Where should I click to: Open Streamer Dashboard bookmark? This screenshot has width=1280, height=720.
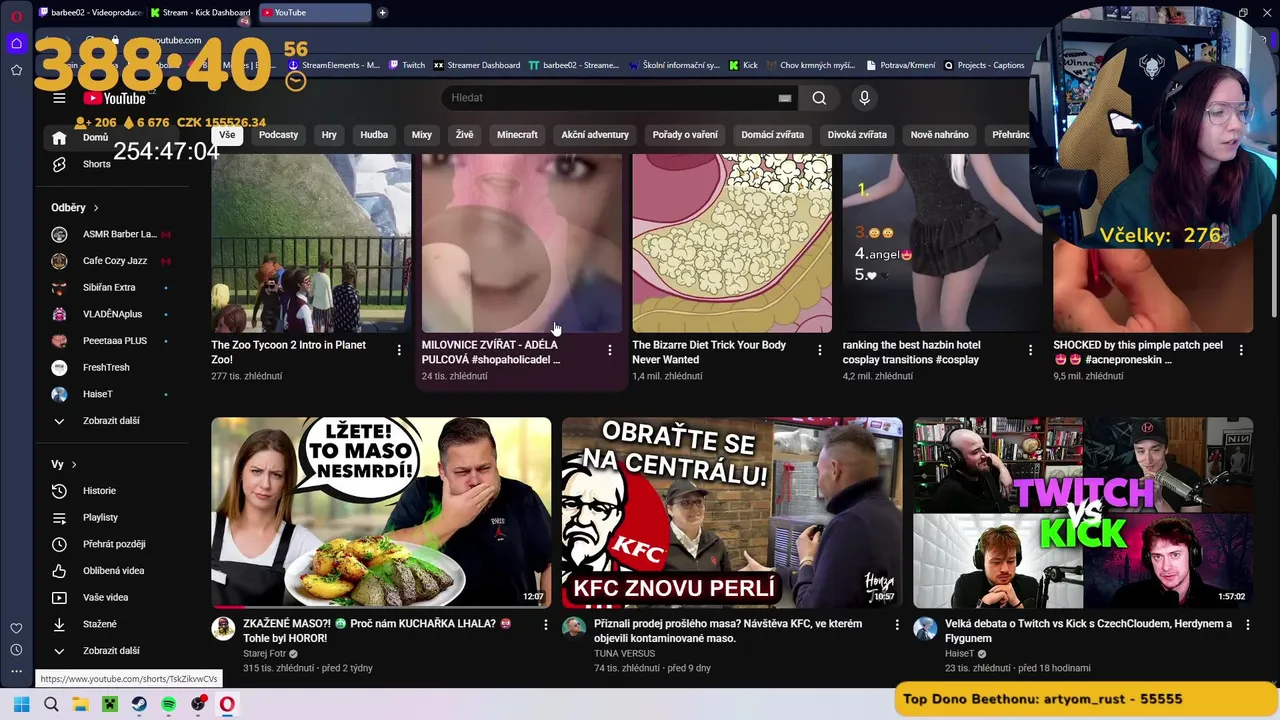click(x=477, y=66)
